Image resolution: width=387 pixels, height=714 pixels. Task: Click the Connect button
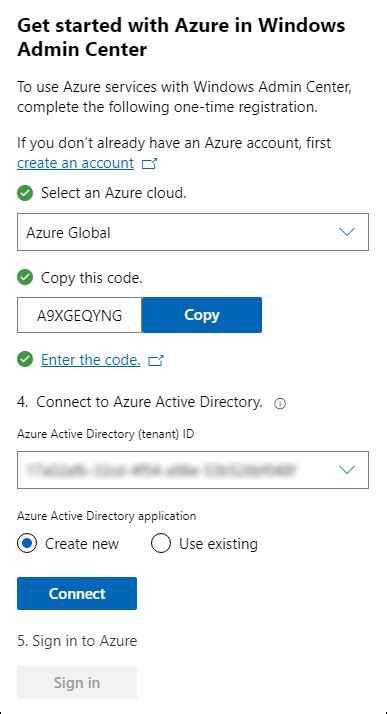77,593
